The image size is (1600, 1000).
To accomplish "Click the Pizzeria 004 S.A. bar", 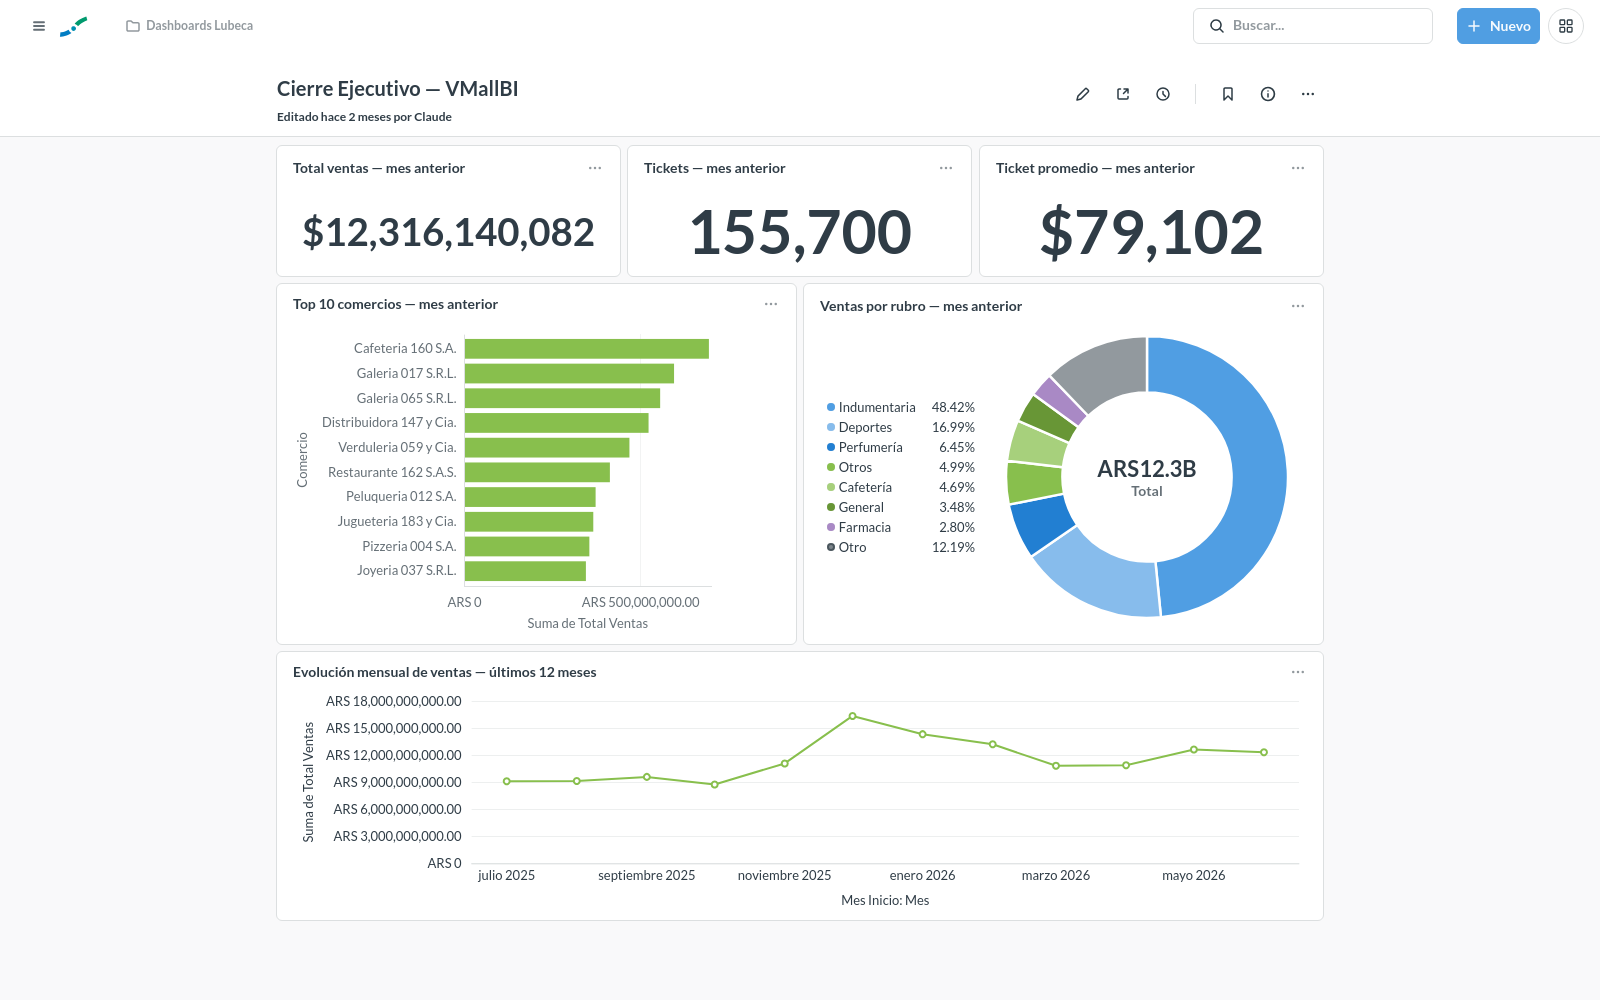I will click(527, 546).
